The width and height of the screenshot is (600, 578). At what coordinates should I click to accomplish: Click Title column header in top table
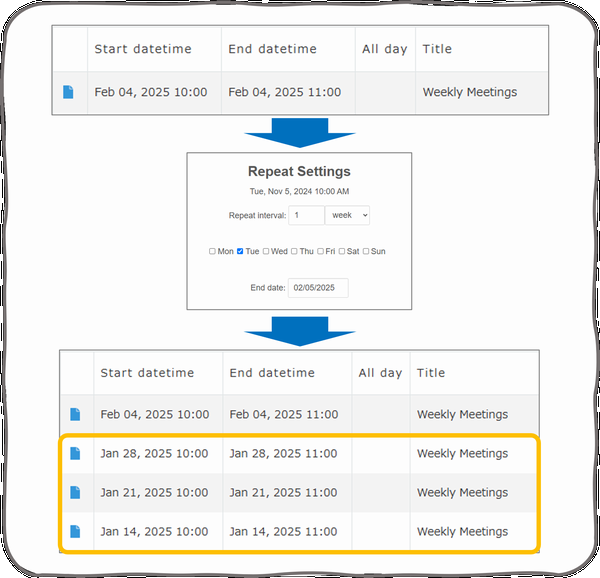(437, 49)
